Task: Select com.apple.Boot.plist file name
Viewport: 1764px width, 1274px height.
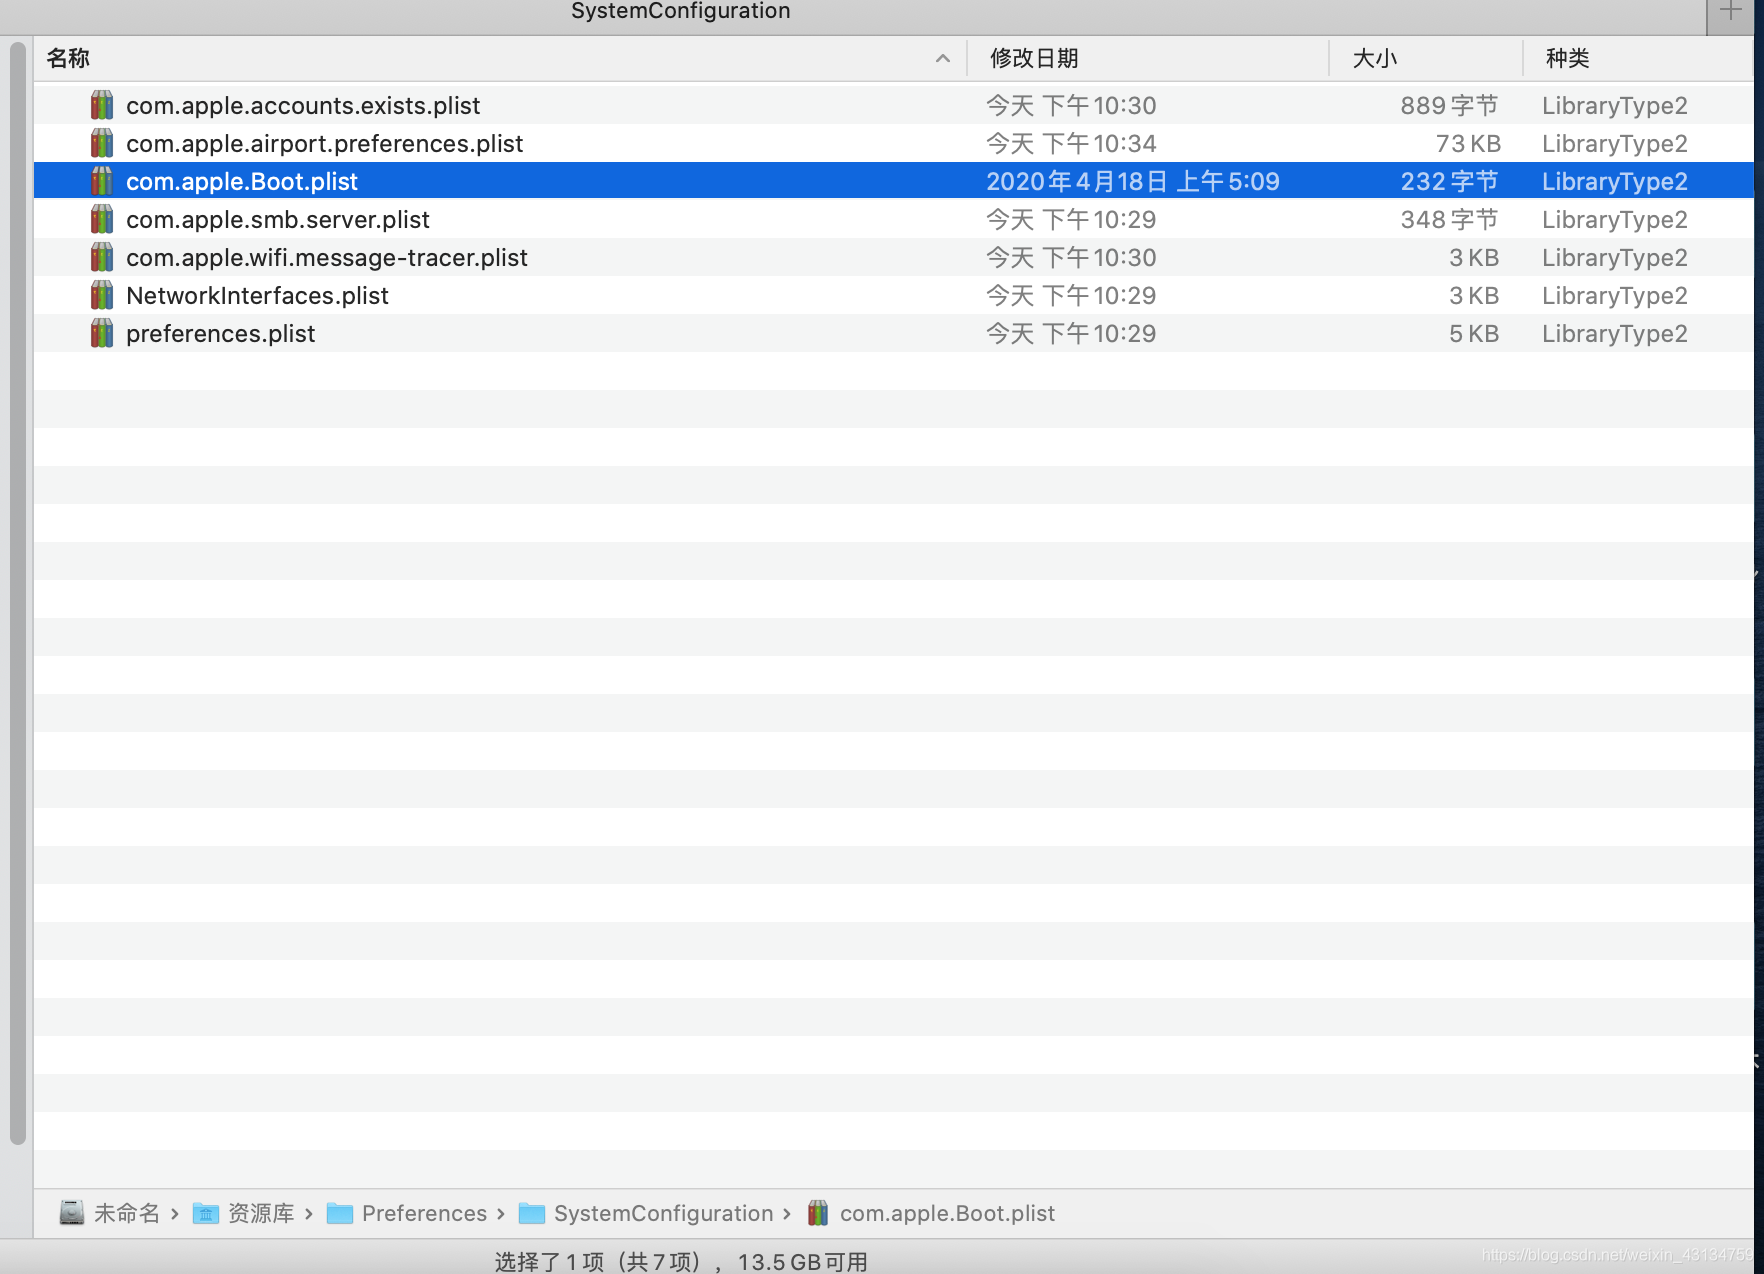Action: coord(242,181)
